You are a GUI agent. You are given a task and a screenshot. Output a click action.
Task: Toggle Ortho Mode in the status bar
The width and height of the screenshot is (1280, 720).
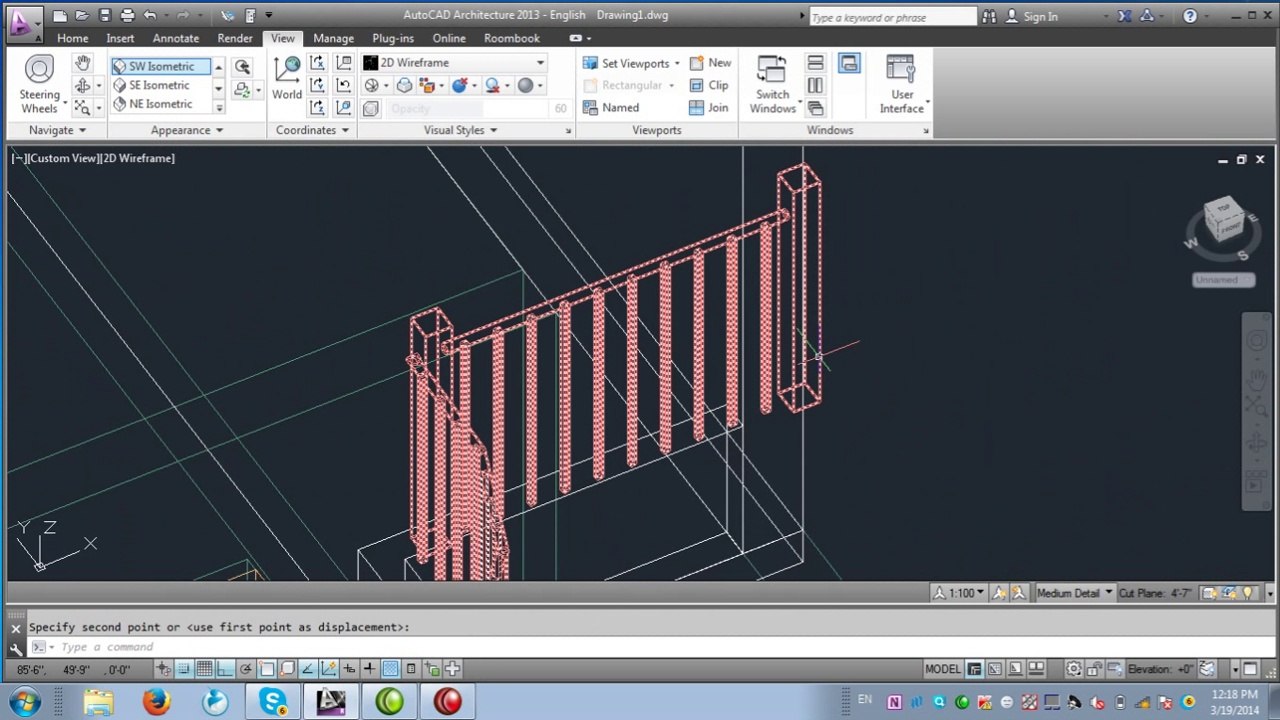pos(225,669)
